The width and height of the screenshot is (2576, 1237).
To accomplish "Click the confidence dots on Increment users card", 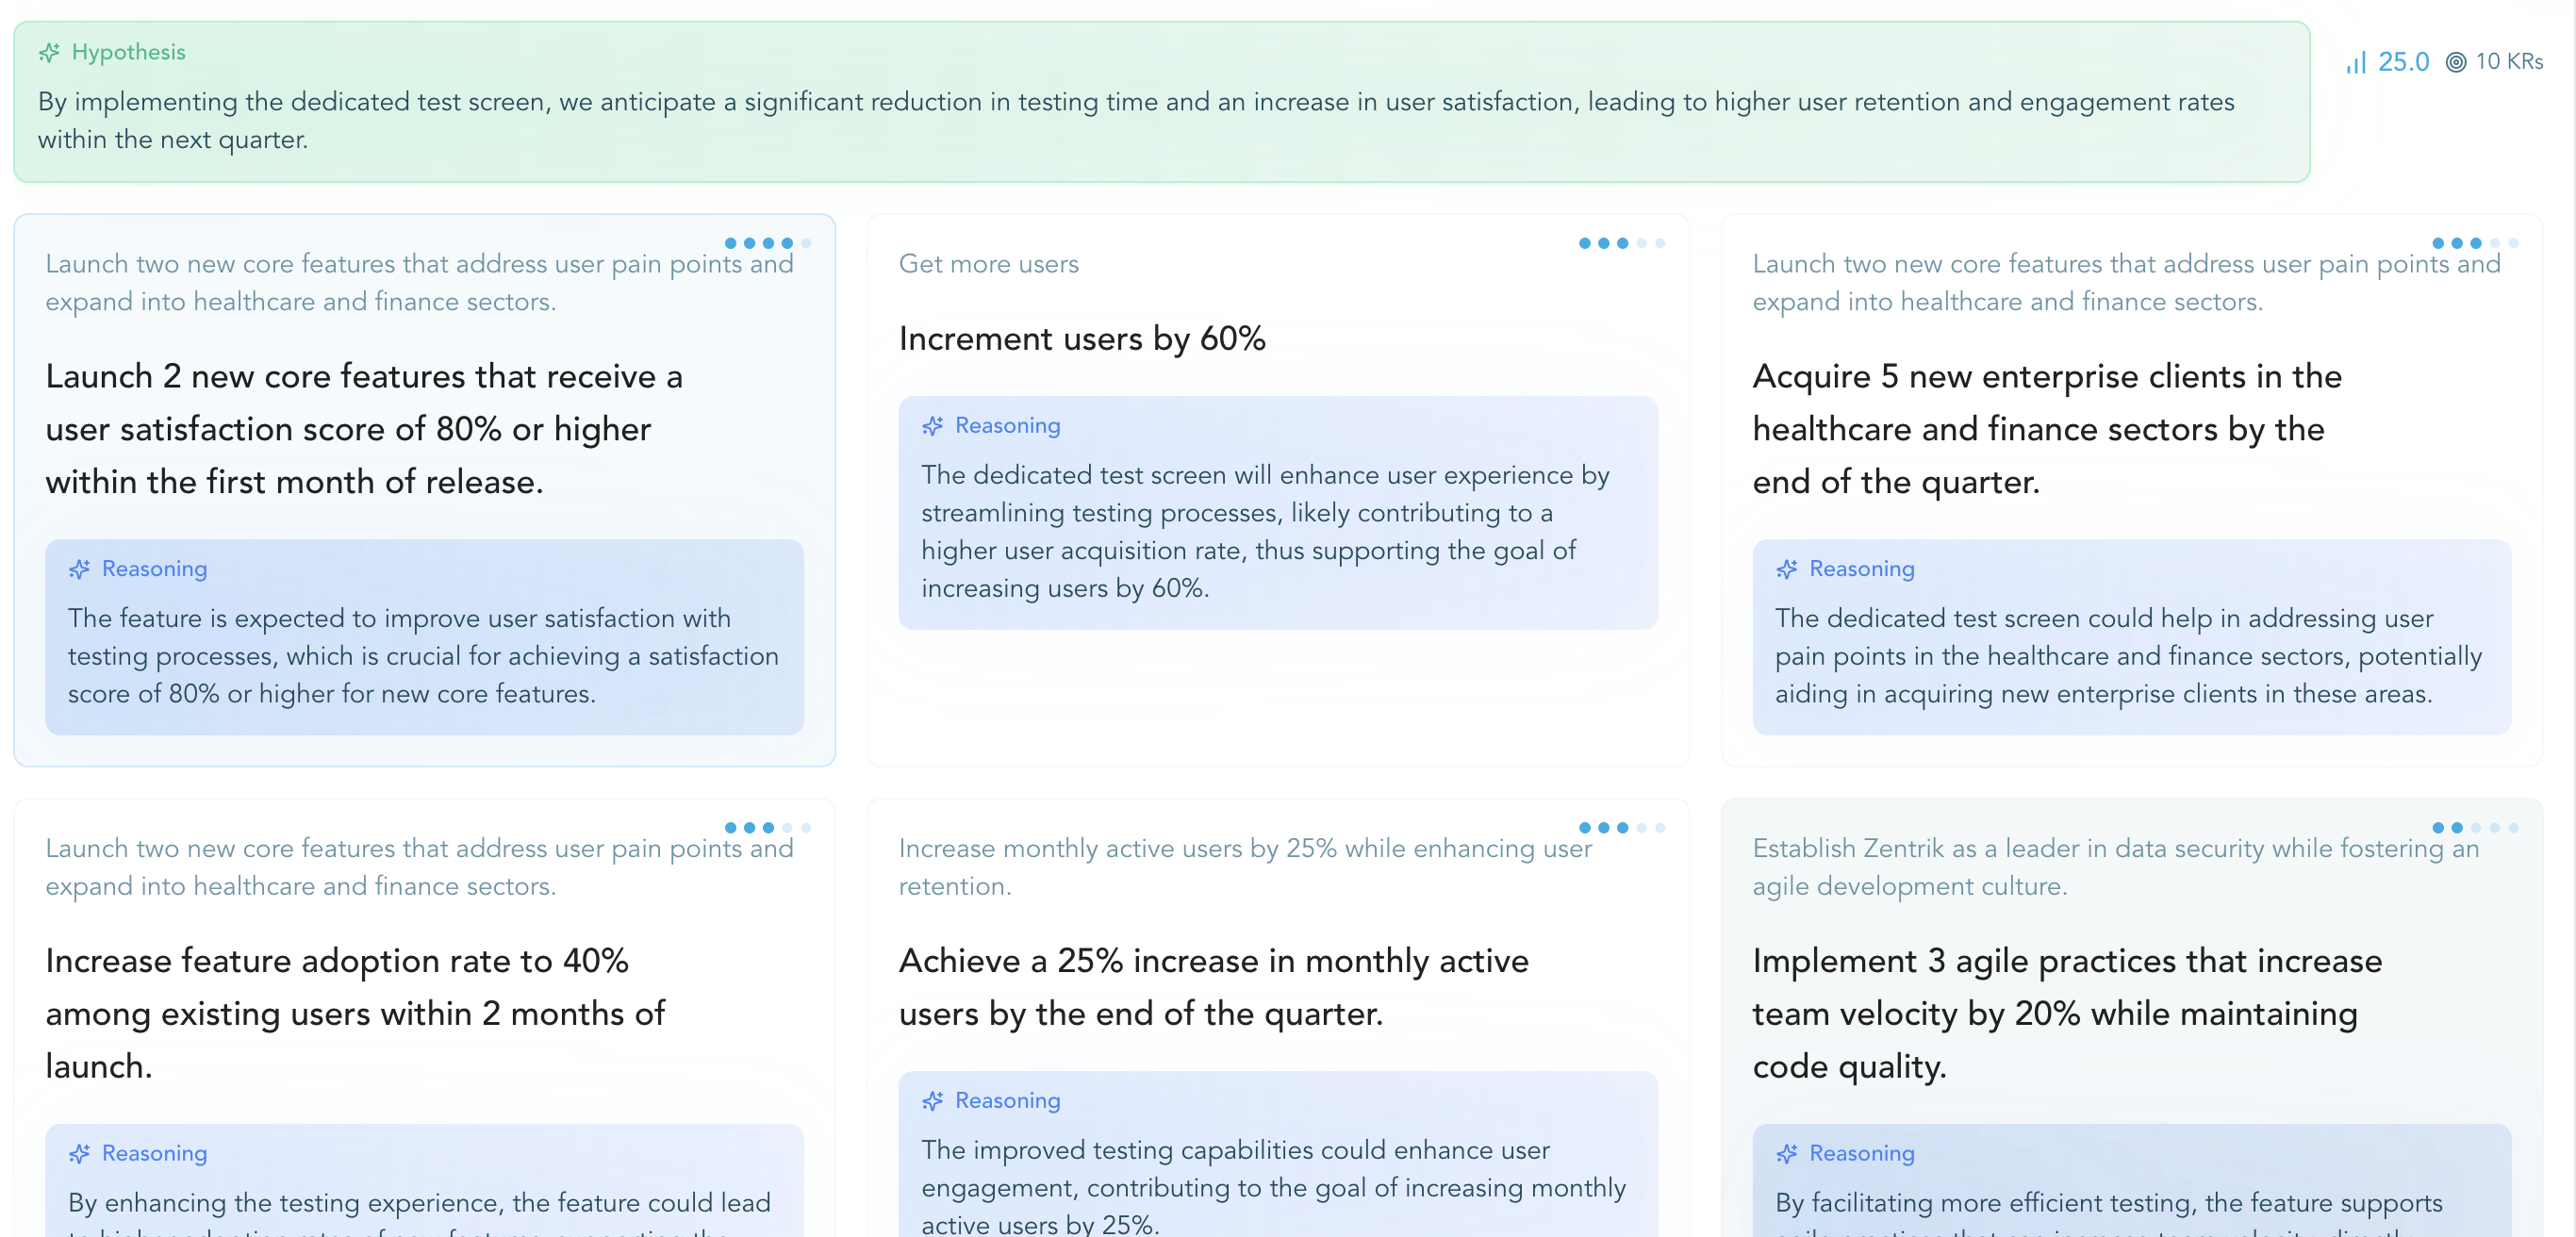I will pos(1621,243).
